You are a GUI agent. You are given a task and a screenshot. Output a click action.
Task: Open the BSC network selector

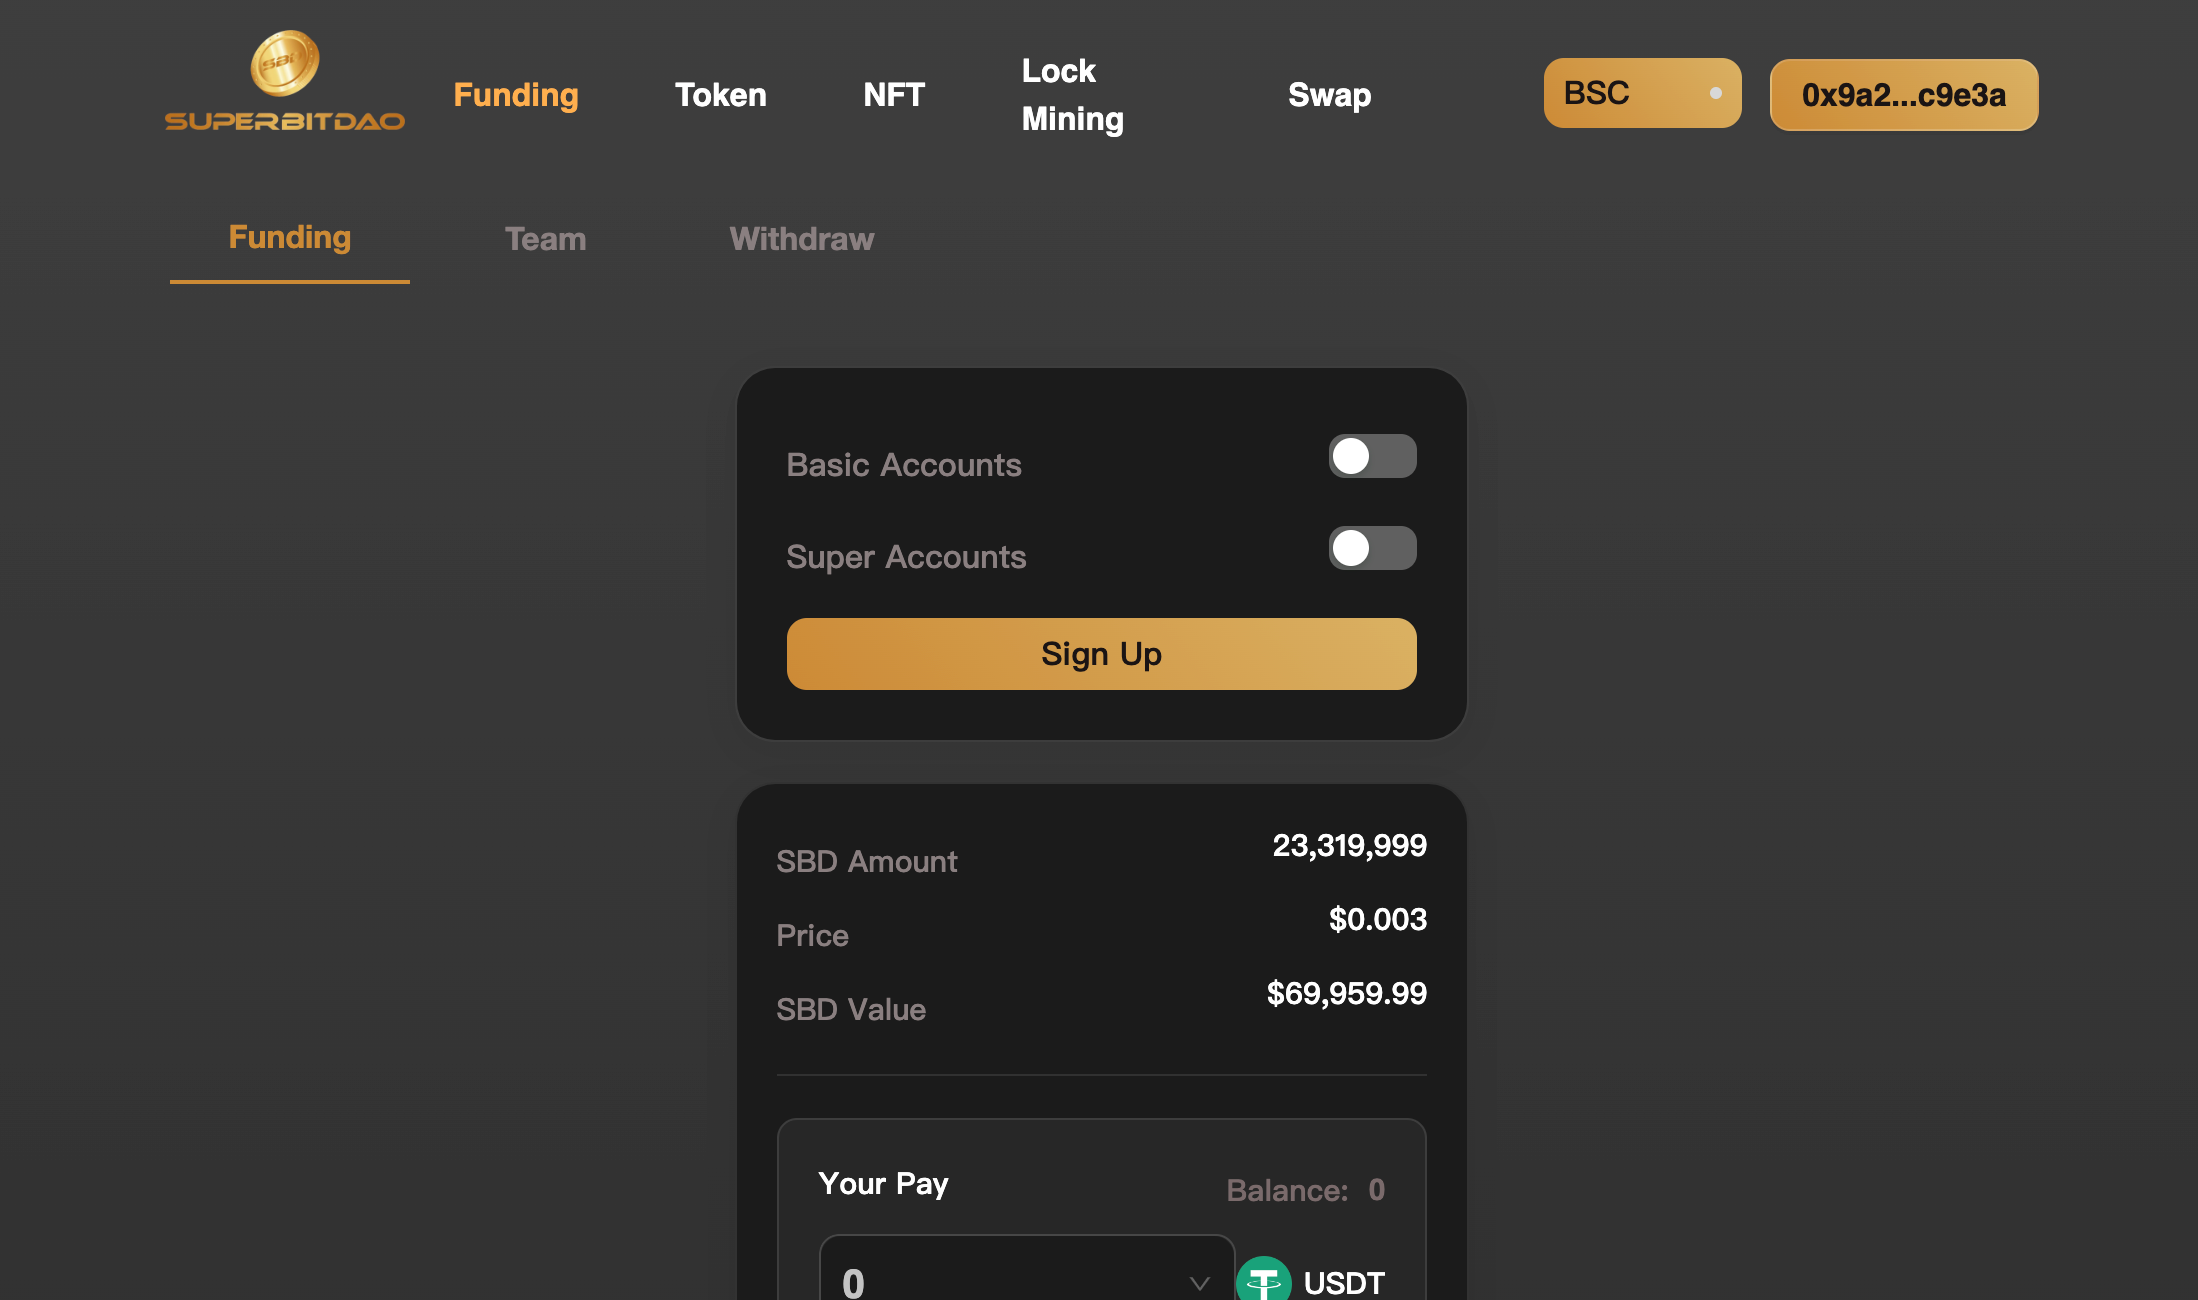coord(1641,93)
